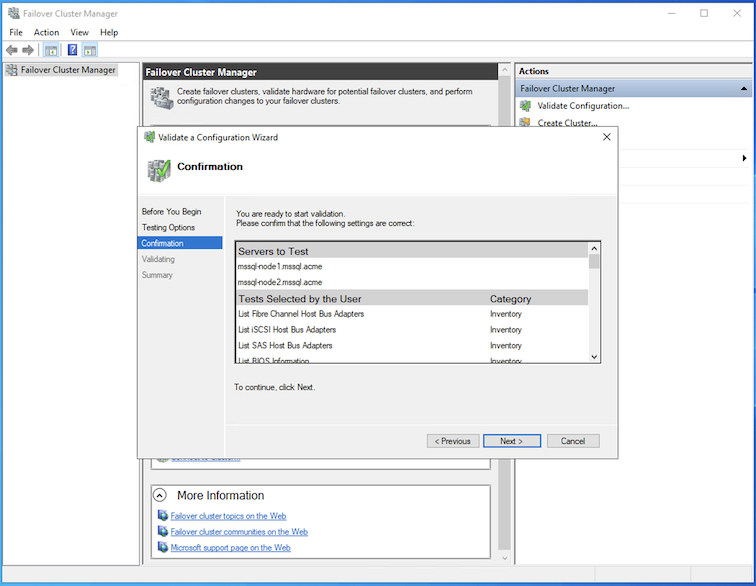Viewport: 756px width, 586px height.
Task: Click globe icon beside Failover cluster topics
Action: [x=163, y=516]
